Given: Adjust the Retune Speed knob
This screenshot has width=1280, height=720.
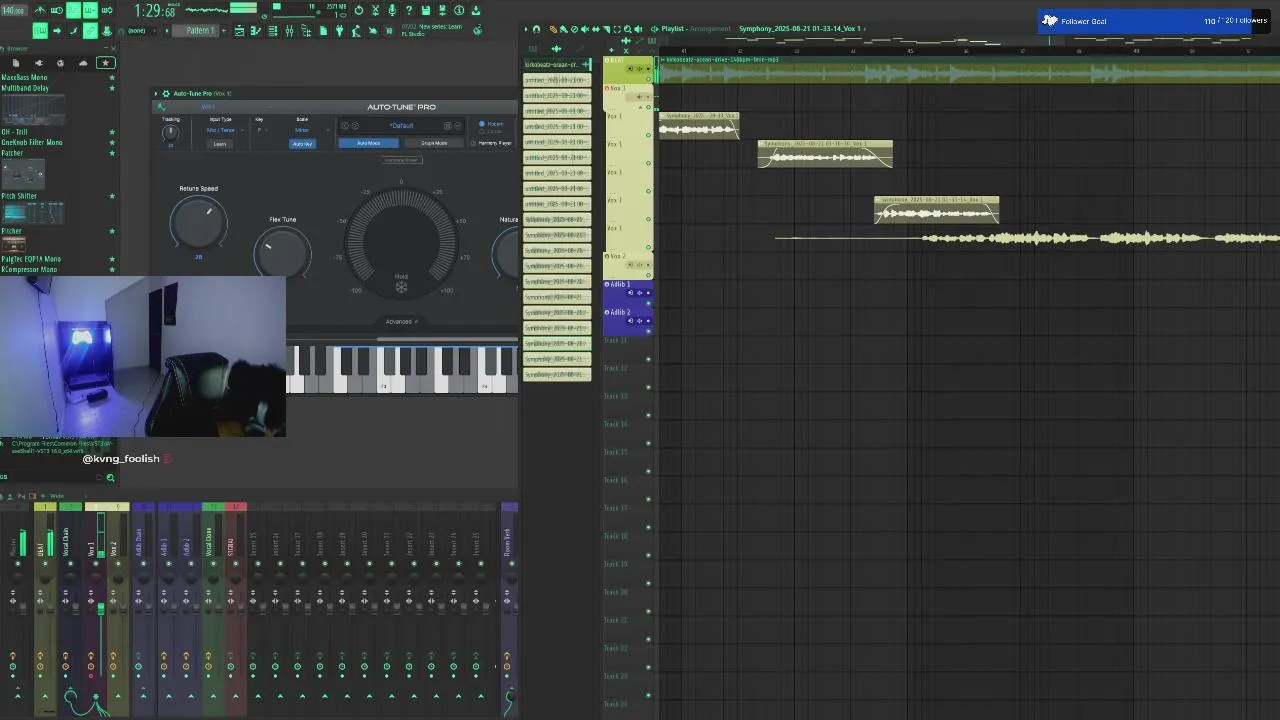Looking at the screenshot, I should (x=198, y=223).
